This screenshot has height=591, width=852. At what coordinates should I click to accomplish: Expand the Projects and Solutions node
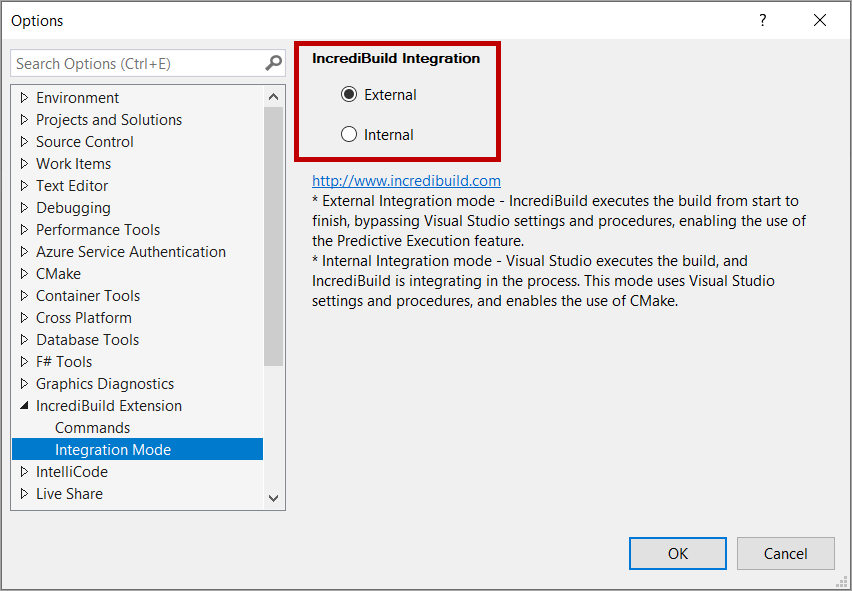[24, 120]
